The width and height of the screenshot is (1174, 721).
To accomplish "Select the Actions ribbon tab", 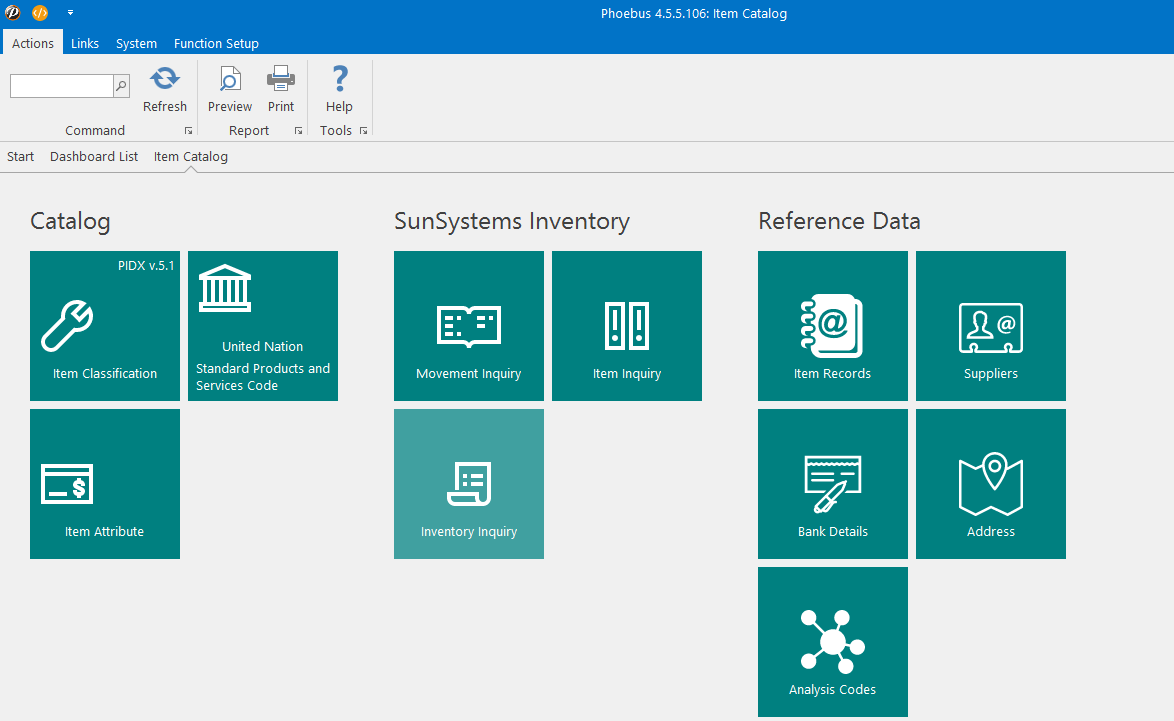I will [x=33, y=43].
